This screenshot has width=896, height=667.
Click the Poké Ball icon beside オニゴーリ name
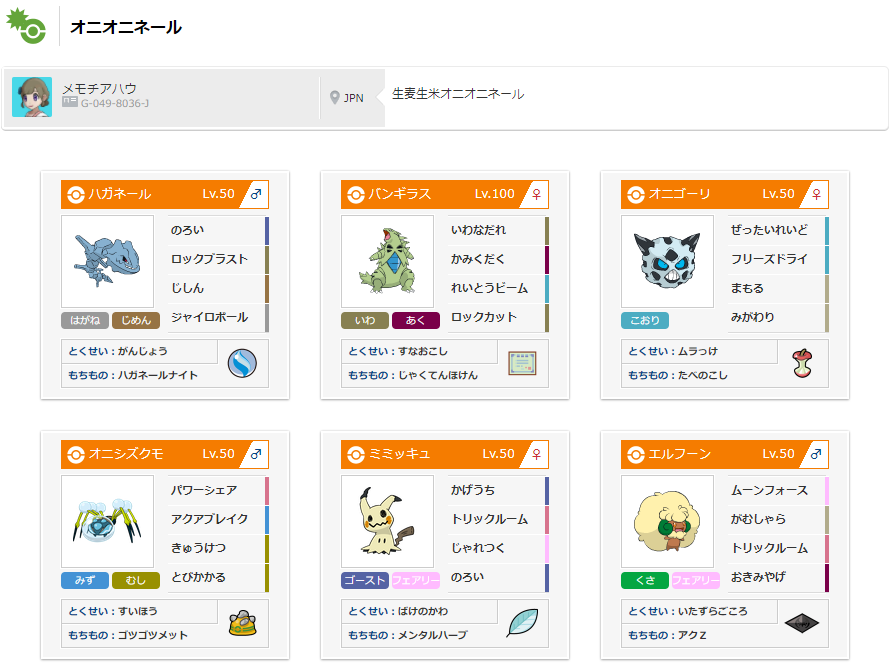pos(635,195)
